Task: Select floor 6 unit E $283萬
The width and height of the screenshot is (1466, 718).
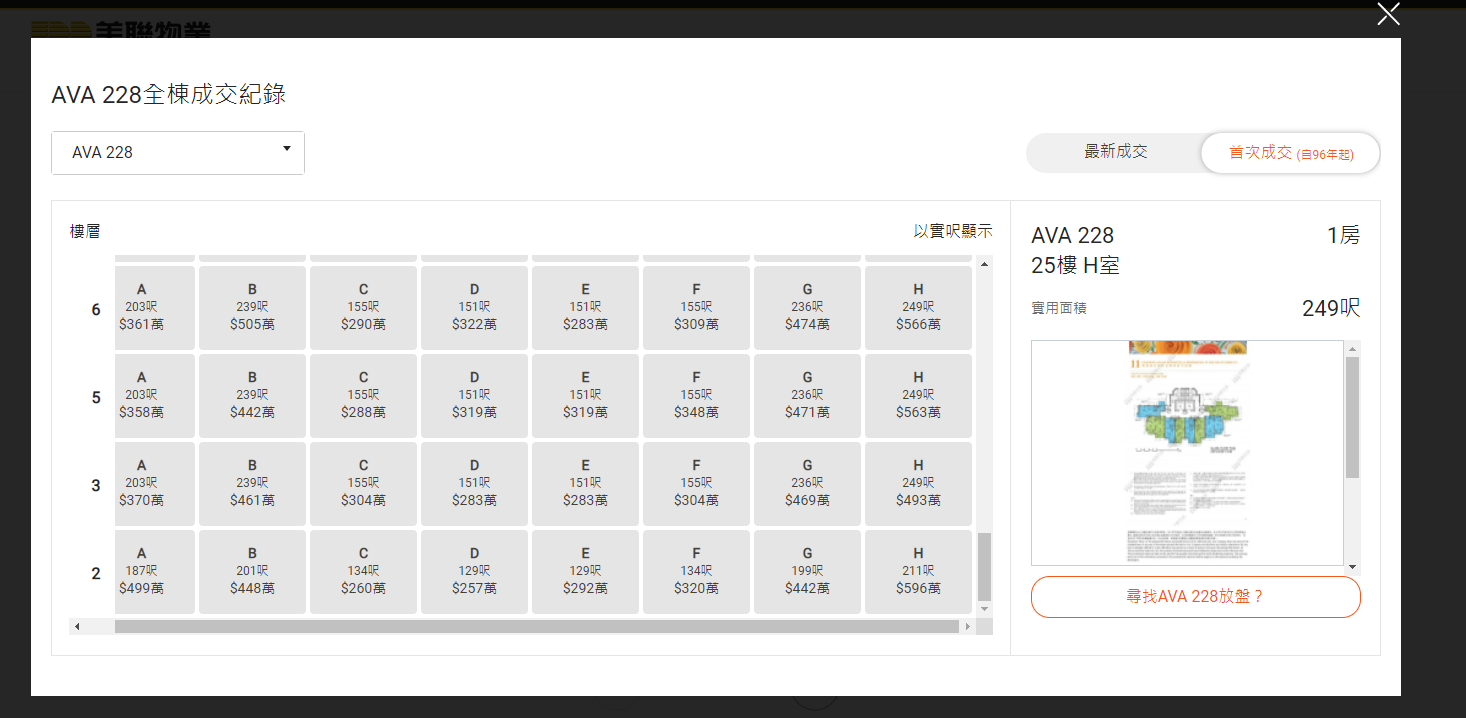Action: click(585, 308)
